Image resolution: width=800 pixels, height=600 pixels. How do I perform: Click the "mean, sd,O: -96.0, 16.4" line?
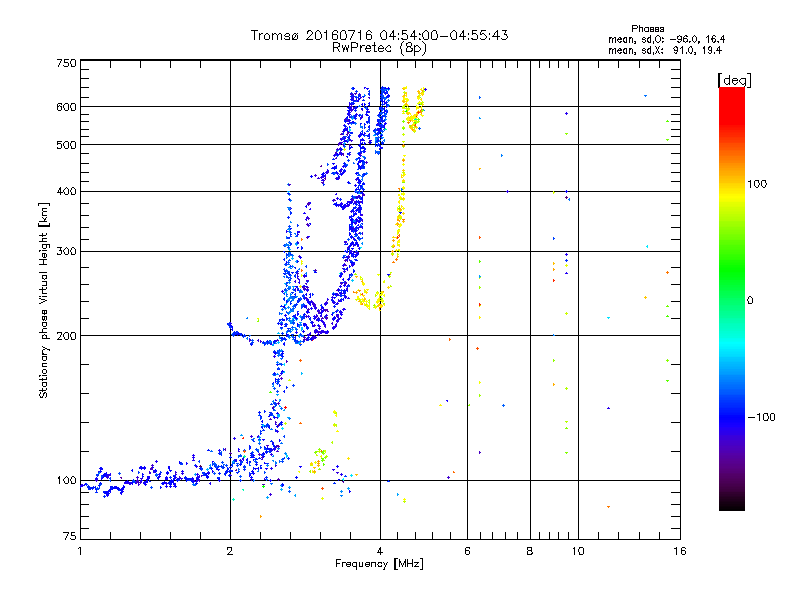(666, 39)
